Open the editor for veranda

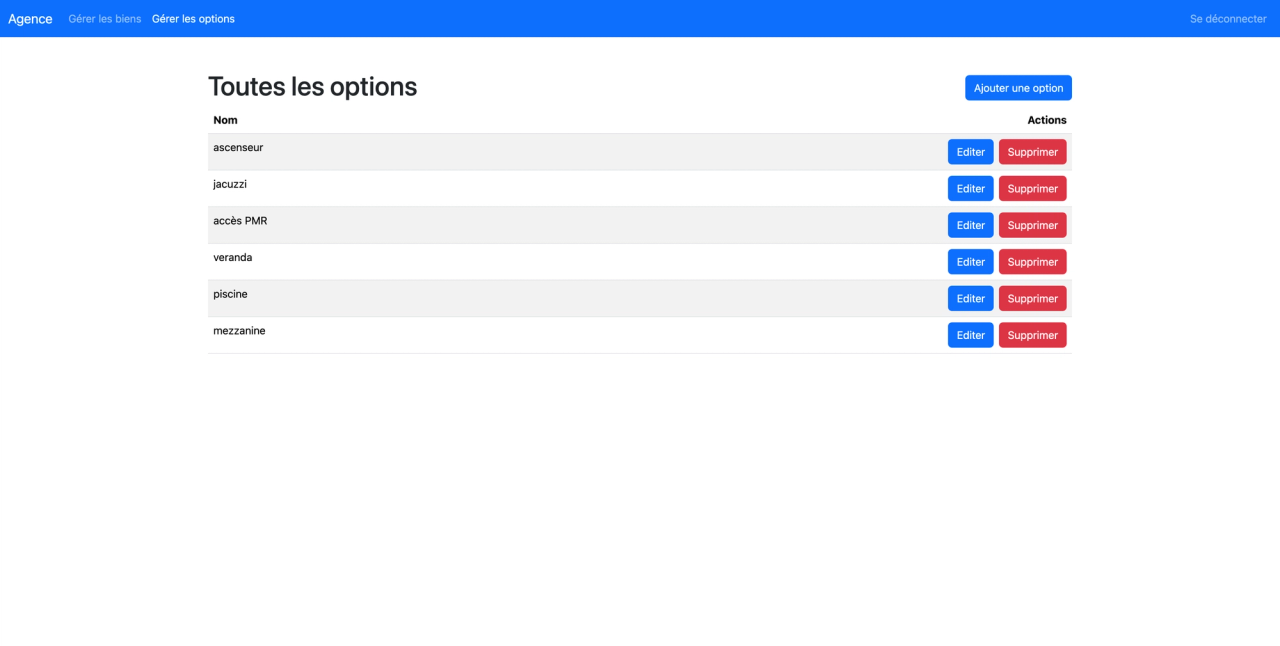970,262
